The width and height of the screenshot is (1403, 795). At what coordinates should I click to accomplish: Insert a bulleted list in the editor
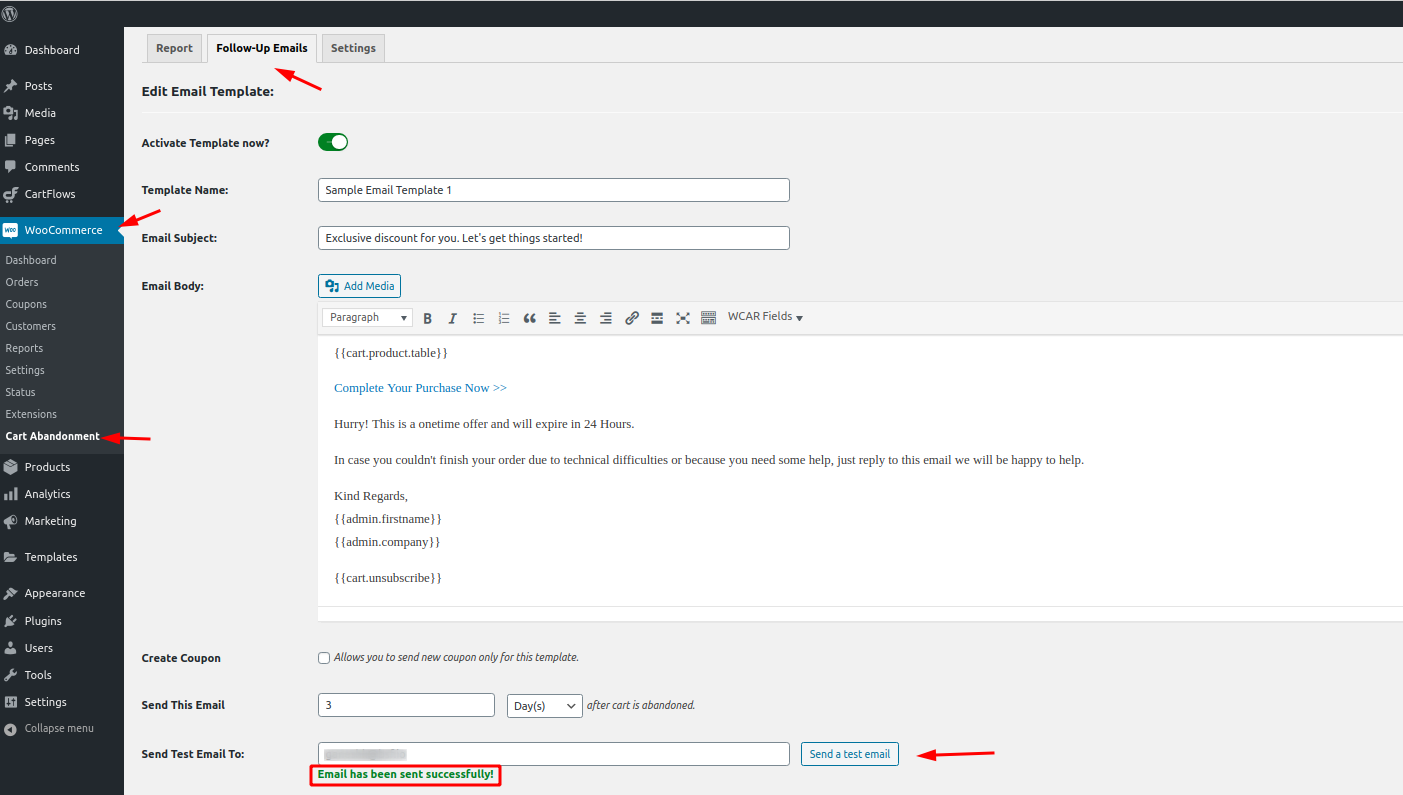click(479, 318)
